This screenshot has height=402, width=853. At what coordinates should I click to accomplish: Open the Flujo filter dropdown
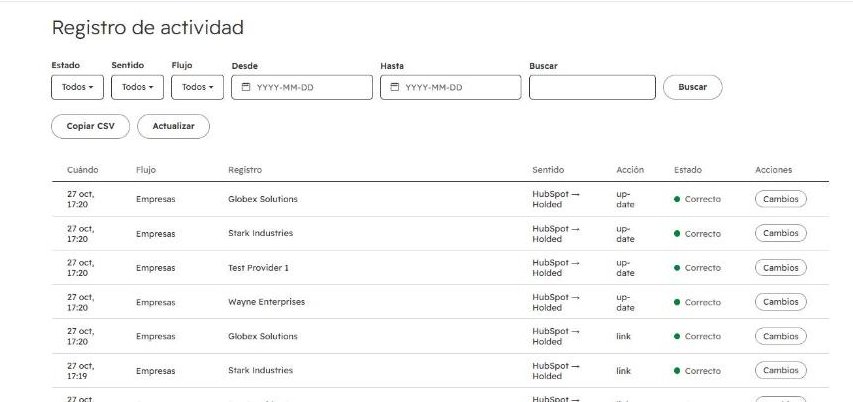point(197,87)
